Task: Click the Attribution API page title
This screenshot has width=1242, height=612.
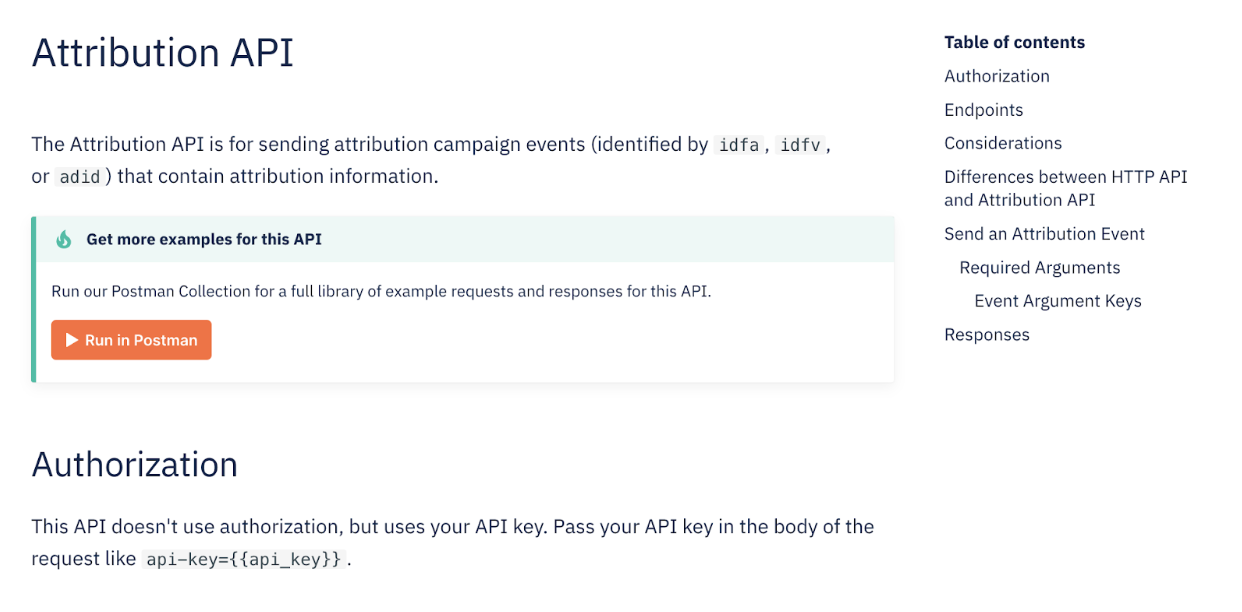Action: coord(163,52)
